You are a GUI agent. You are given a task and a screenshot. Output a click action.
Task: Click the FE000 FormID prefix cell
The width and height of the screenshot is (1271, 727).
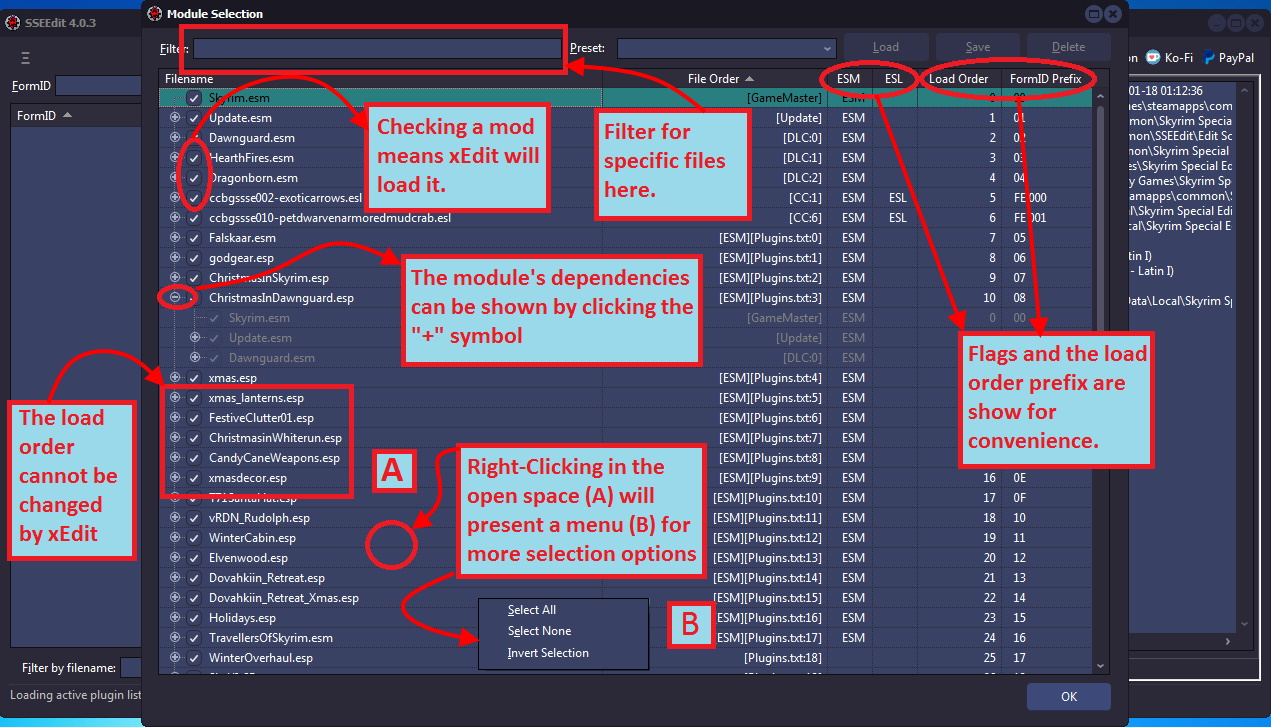[x=1030, y=198]
